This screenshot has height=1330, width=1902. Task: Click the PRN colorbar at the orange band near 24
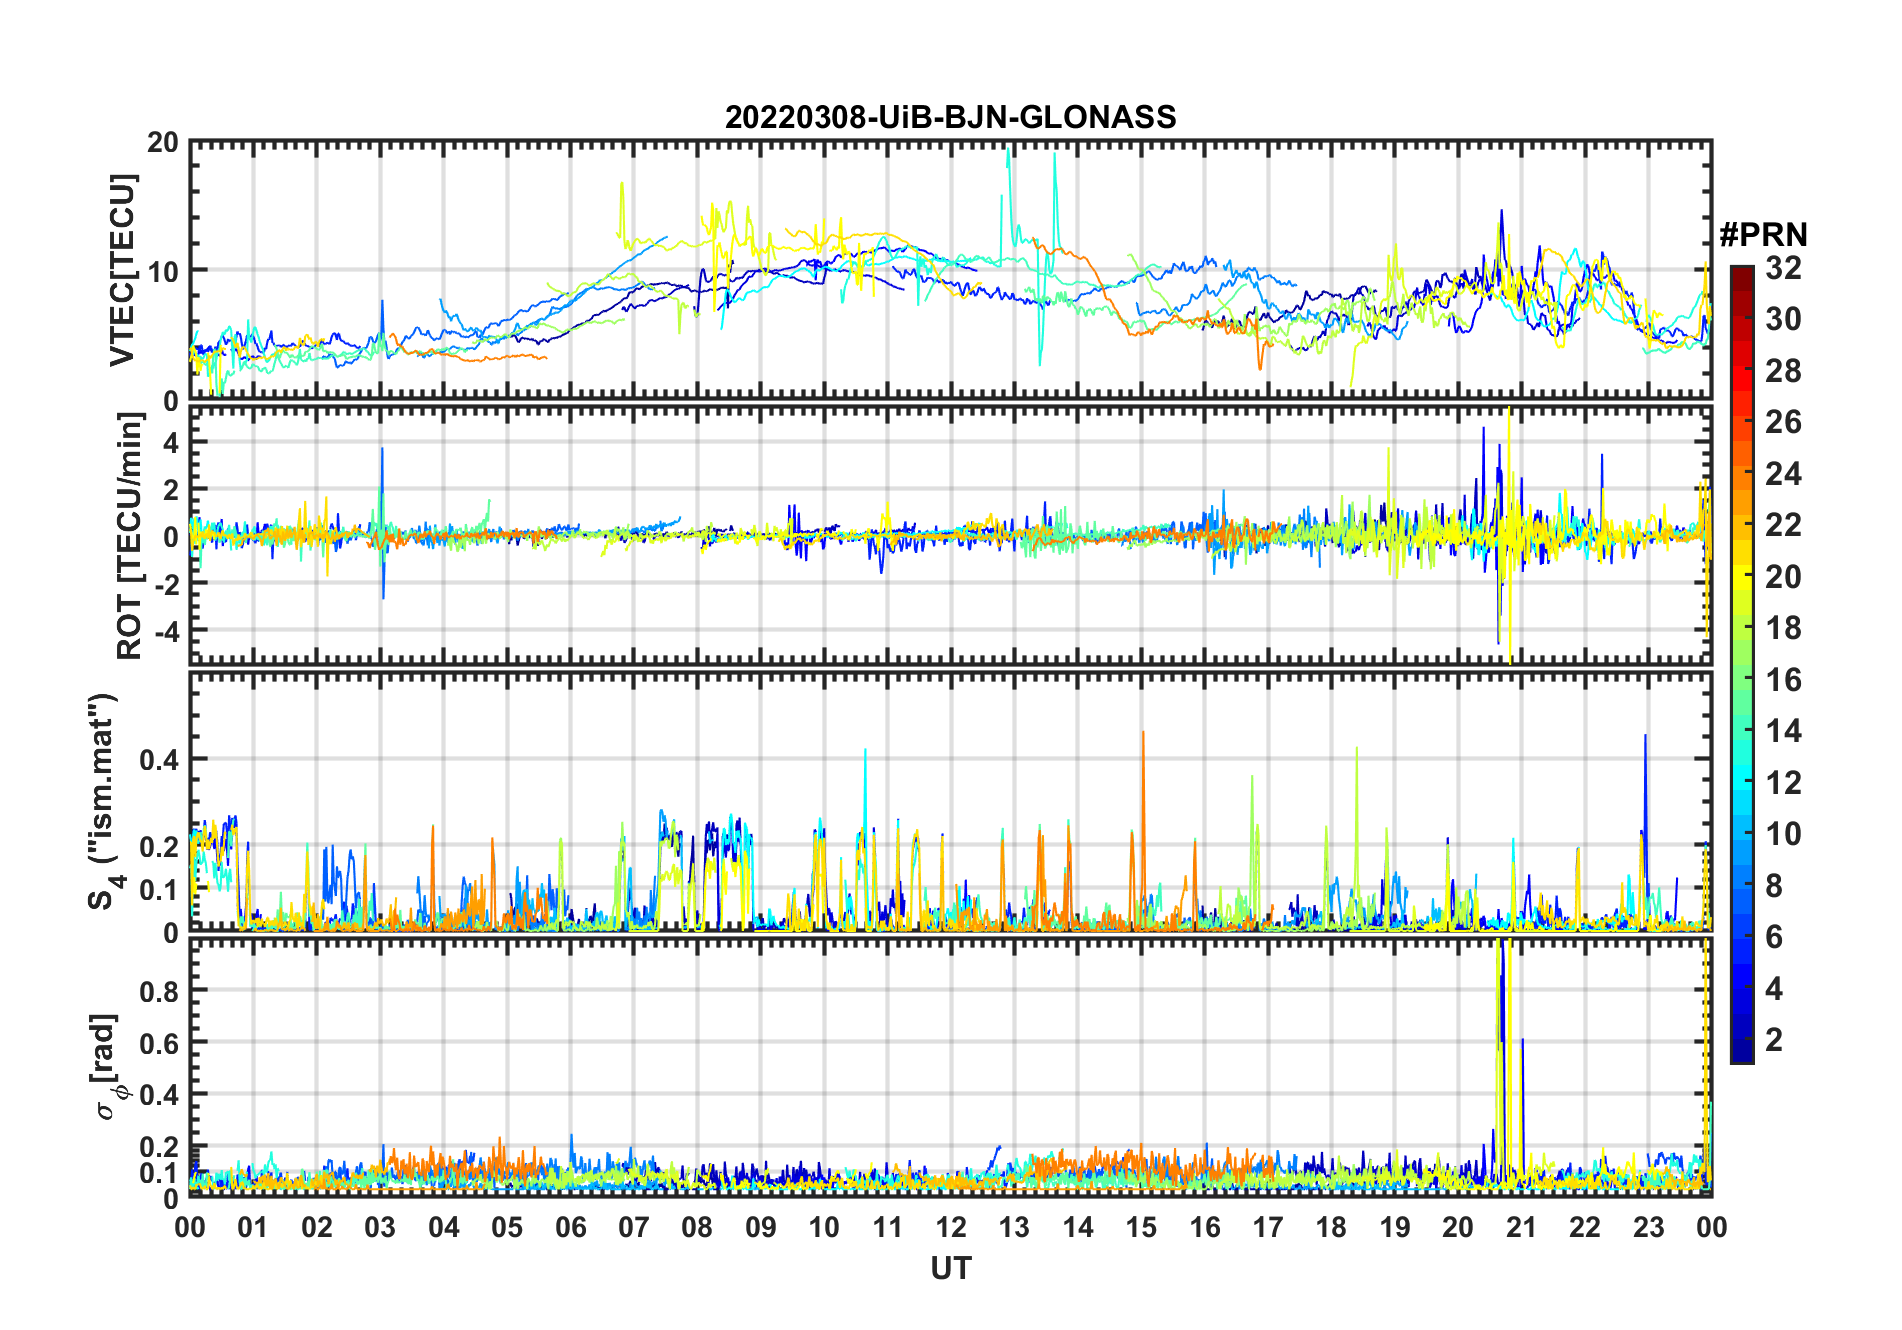point(1742,474)
